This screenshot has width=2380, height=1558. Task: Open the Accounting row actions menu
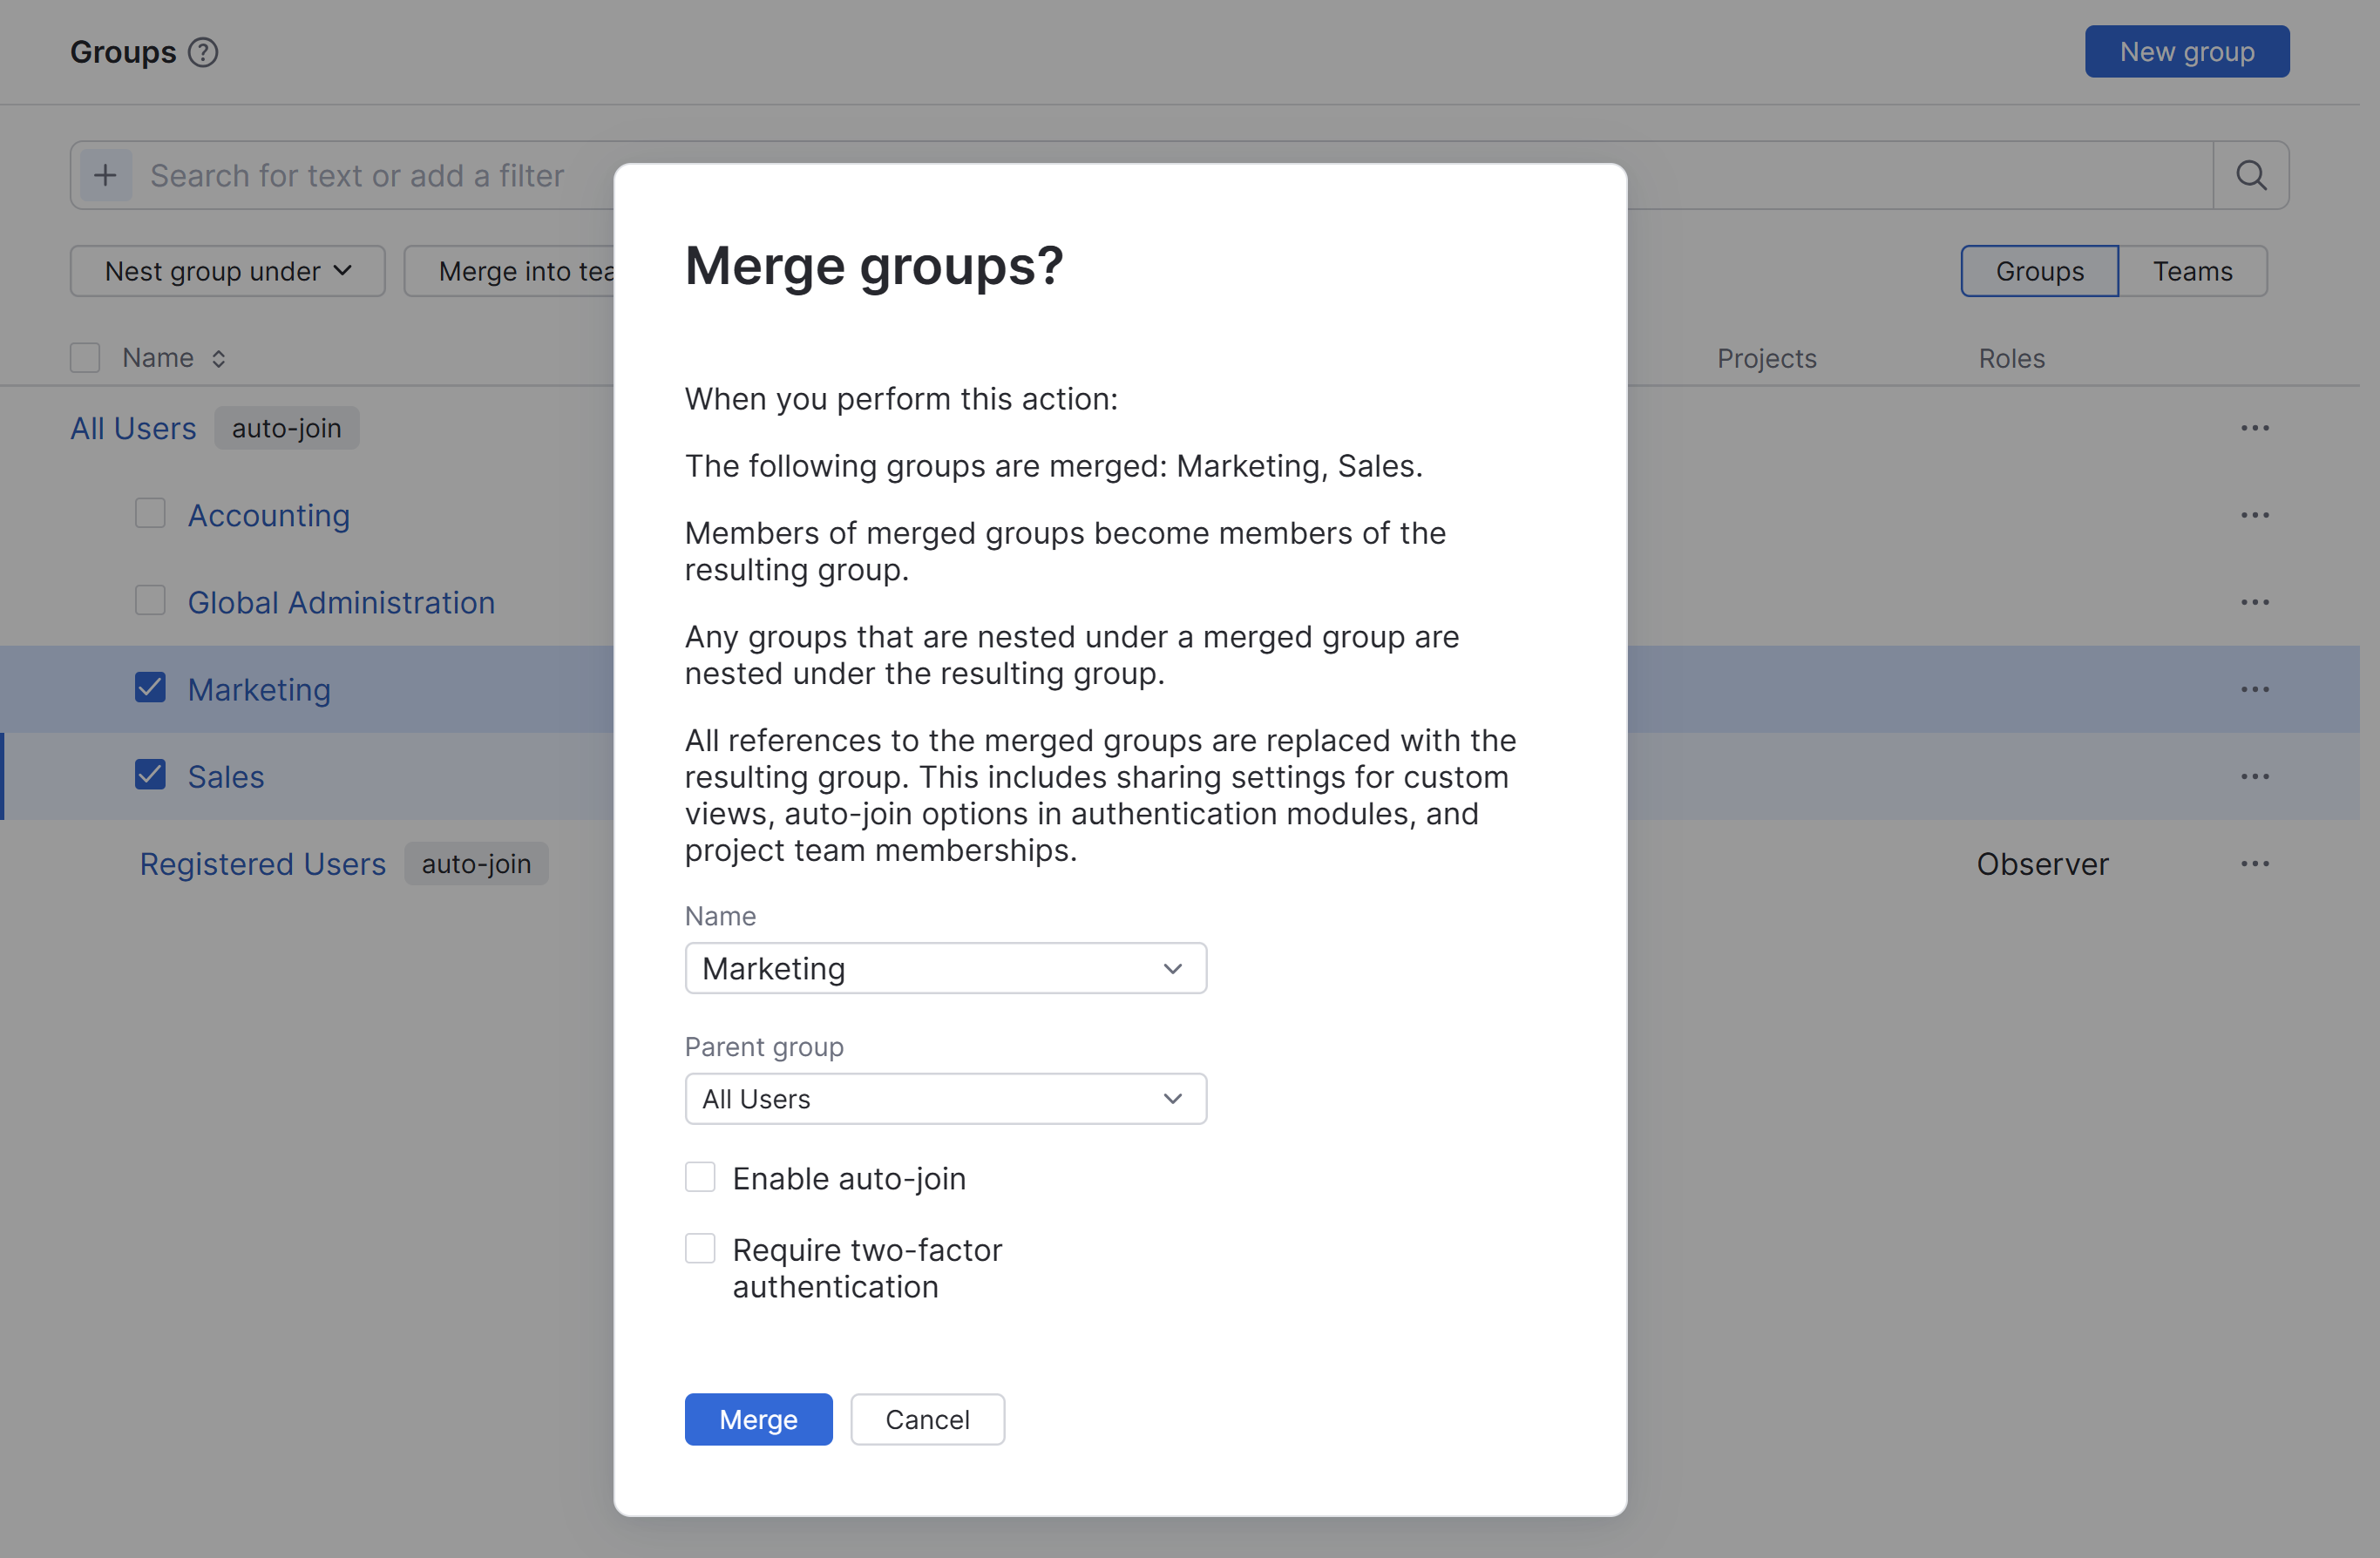point(2256,515)
